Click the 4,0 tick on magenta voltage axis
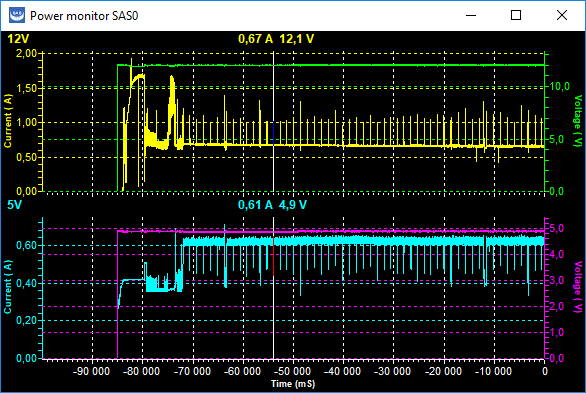This screenshot has height=393, width=586. pos(557,254)
